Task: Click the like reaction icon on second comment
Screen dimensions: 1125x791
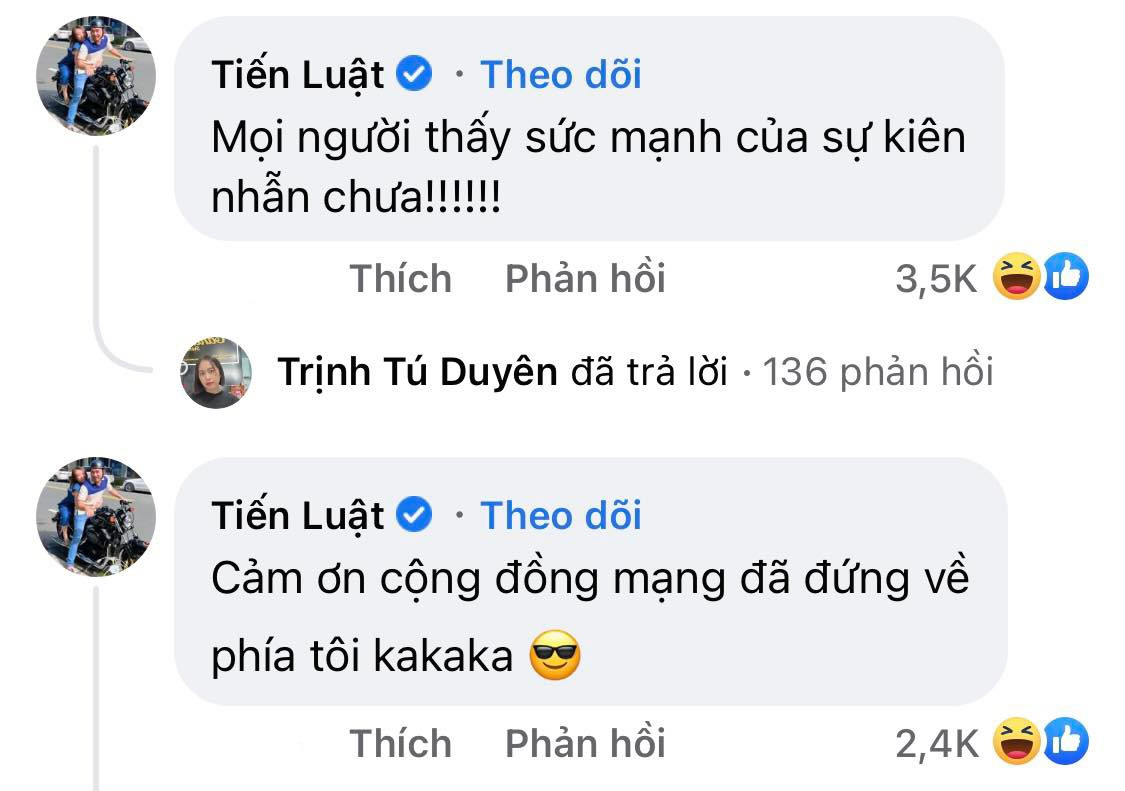Action: click(1066, 743)
